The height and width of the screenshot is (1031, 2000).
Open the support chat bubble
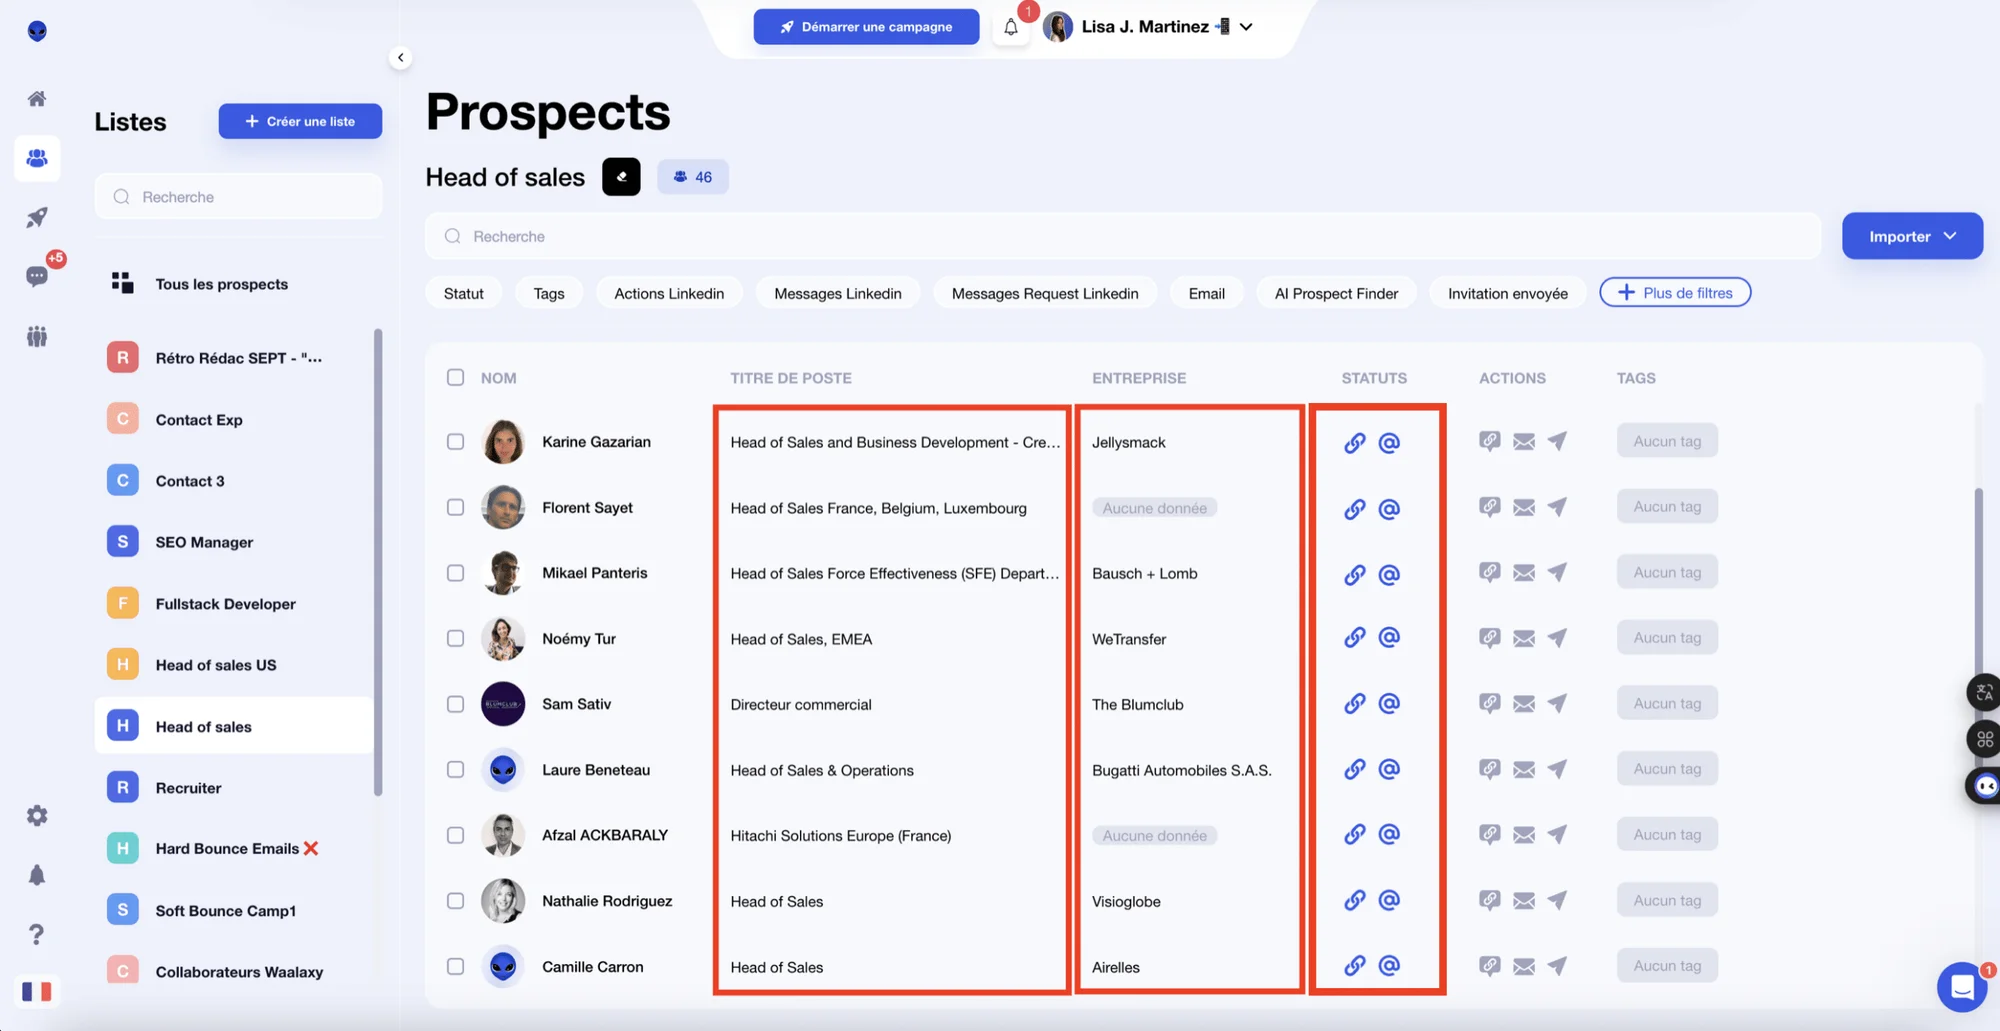(x=1962, y=987)
